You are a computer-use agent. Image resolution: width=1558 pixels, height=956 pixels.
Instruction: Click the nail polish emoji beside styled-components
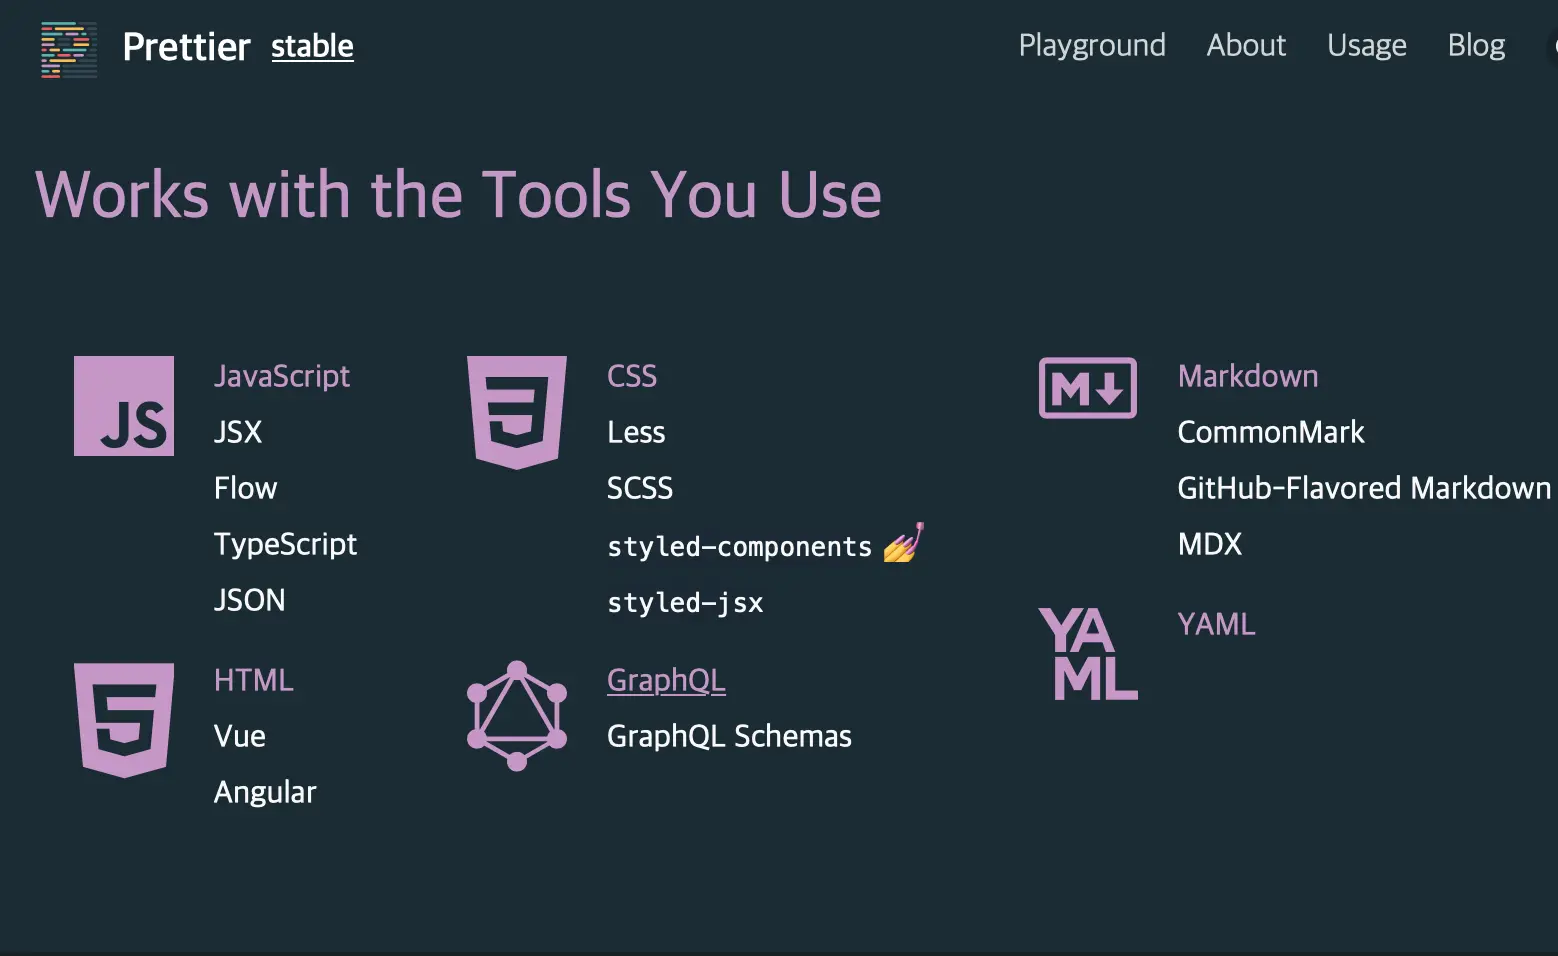pos(904,543)
